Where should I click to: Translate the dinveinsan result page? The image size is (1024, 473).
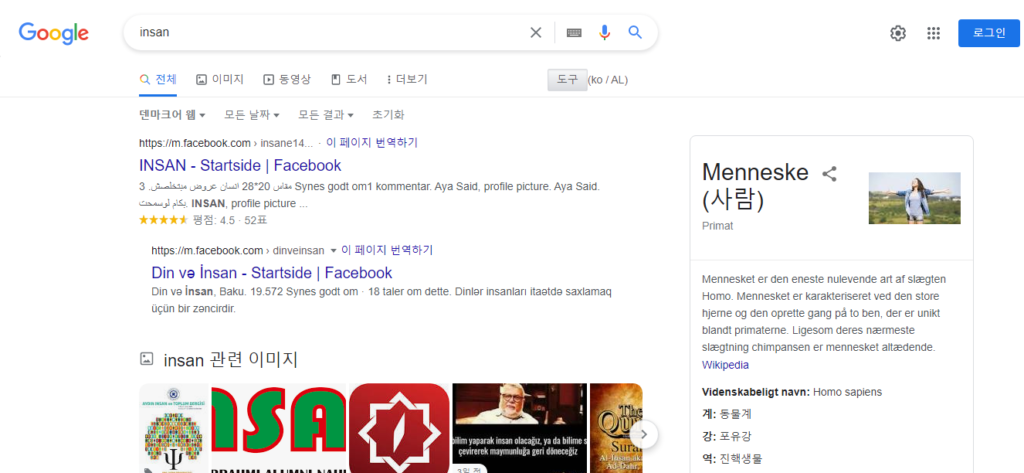387,250
